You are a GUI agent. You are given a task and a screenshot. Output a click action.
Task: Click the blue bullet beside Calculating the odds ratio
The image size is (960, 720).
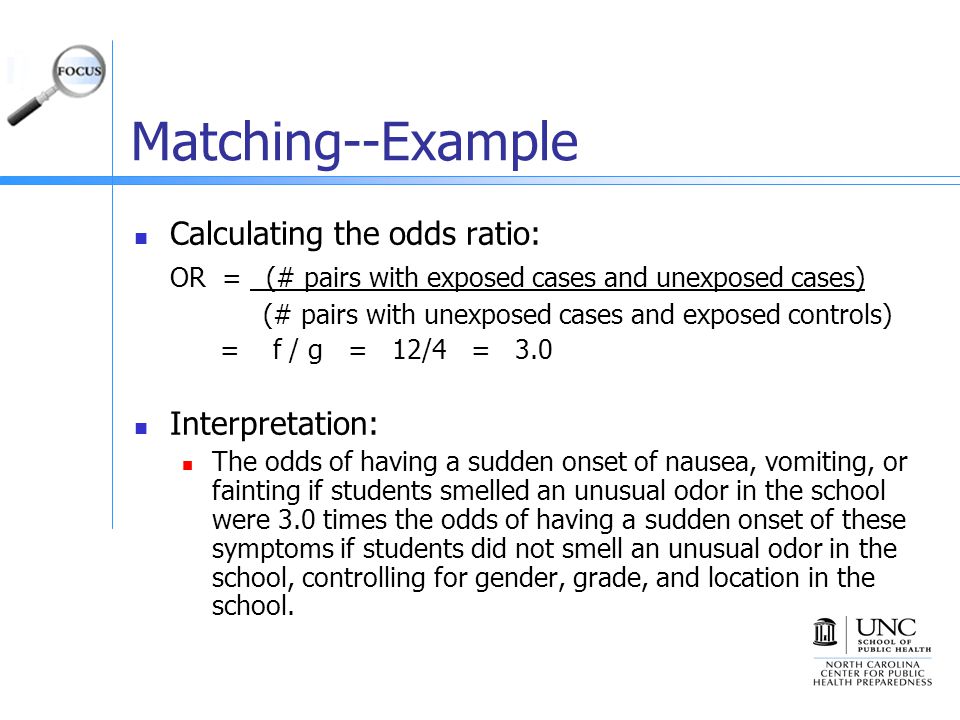(141, 238)
